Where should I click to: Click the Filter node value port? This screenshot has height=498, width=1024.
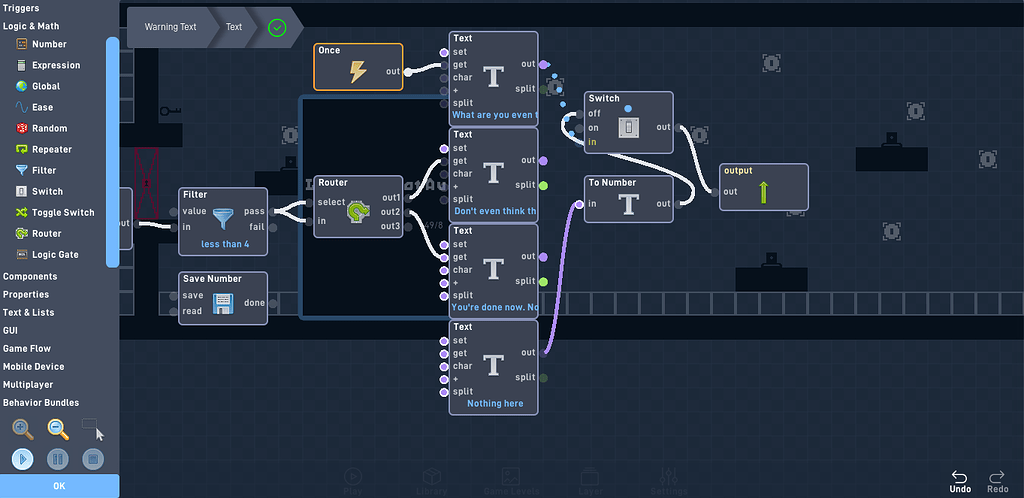[174, 211]
